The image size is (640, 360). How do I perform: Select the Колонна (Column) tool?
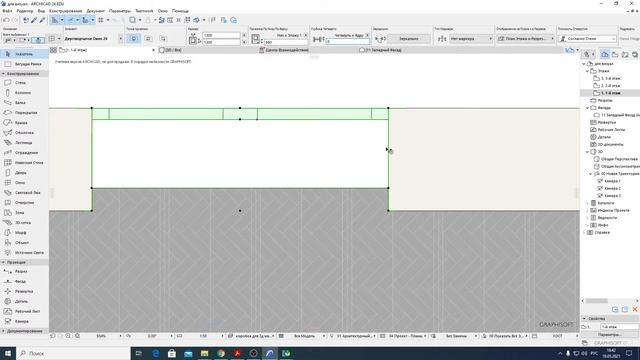[x=24, y=93]
